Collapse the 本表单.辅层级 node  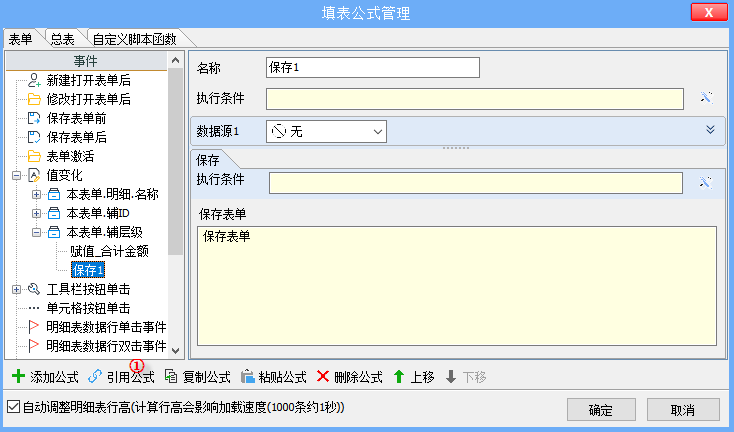tap(37, 232)
